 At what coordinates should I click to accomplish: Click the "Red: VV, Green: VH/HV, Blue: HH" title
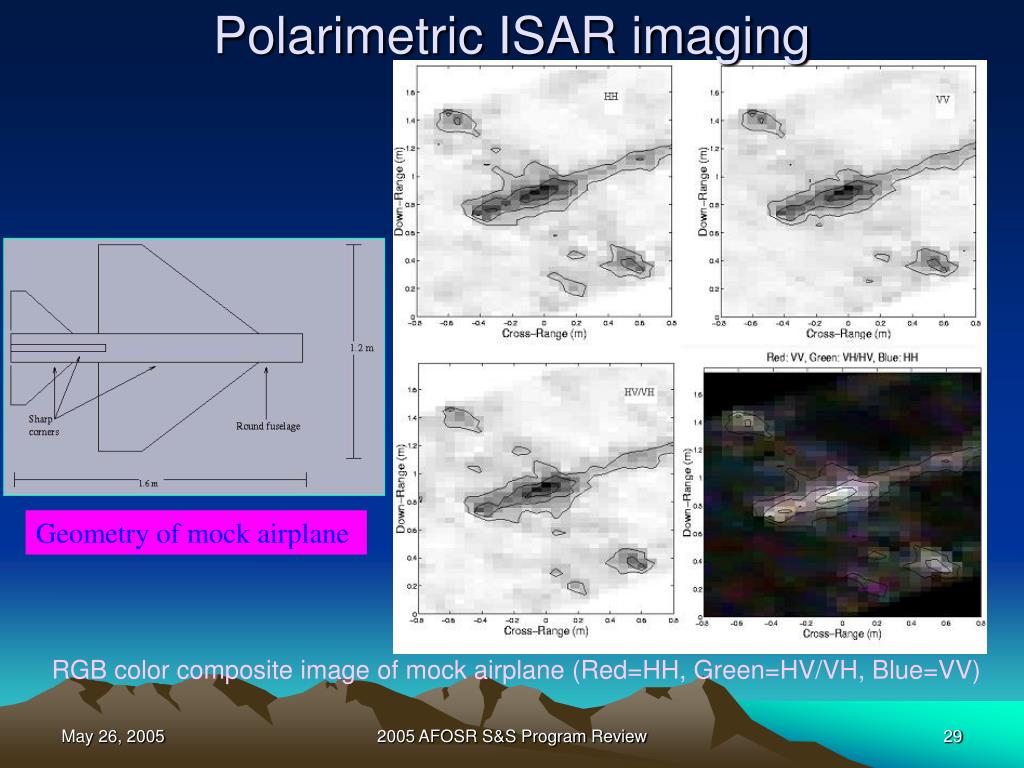coord(842,357)
